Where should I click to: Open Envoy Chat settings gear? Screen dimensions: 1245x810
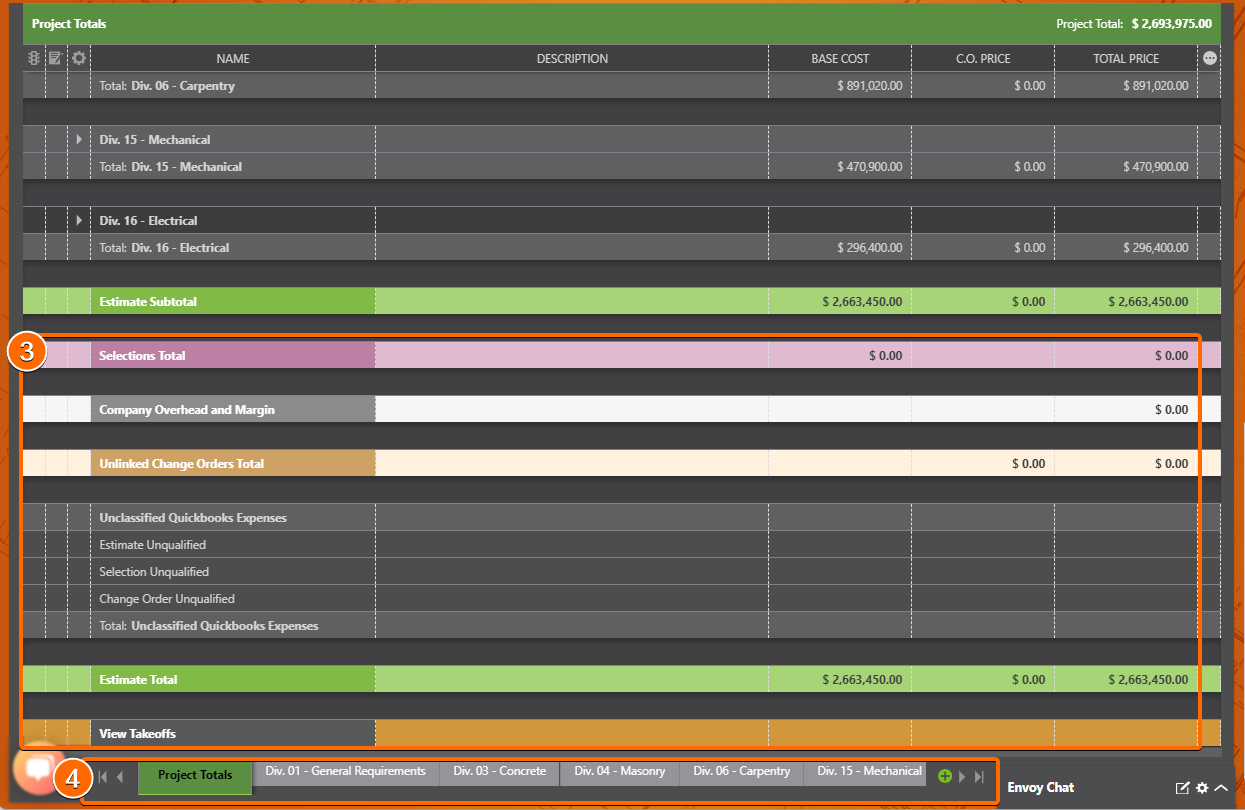[1203, 789]
